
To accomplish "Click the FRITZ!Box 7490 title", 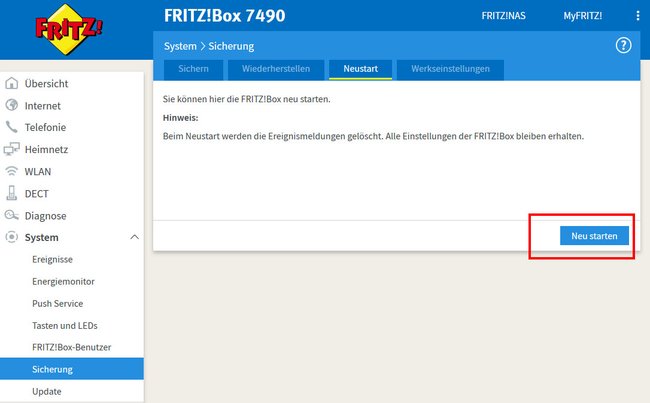I will (225, 16).
